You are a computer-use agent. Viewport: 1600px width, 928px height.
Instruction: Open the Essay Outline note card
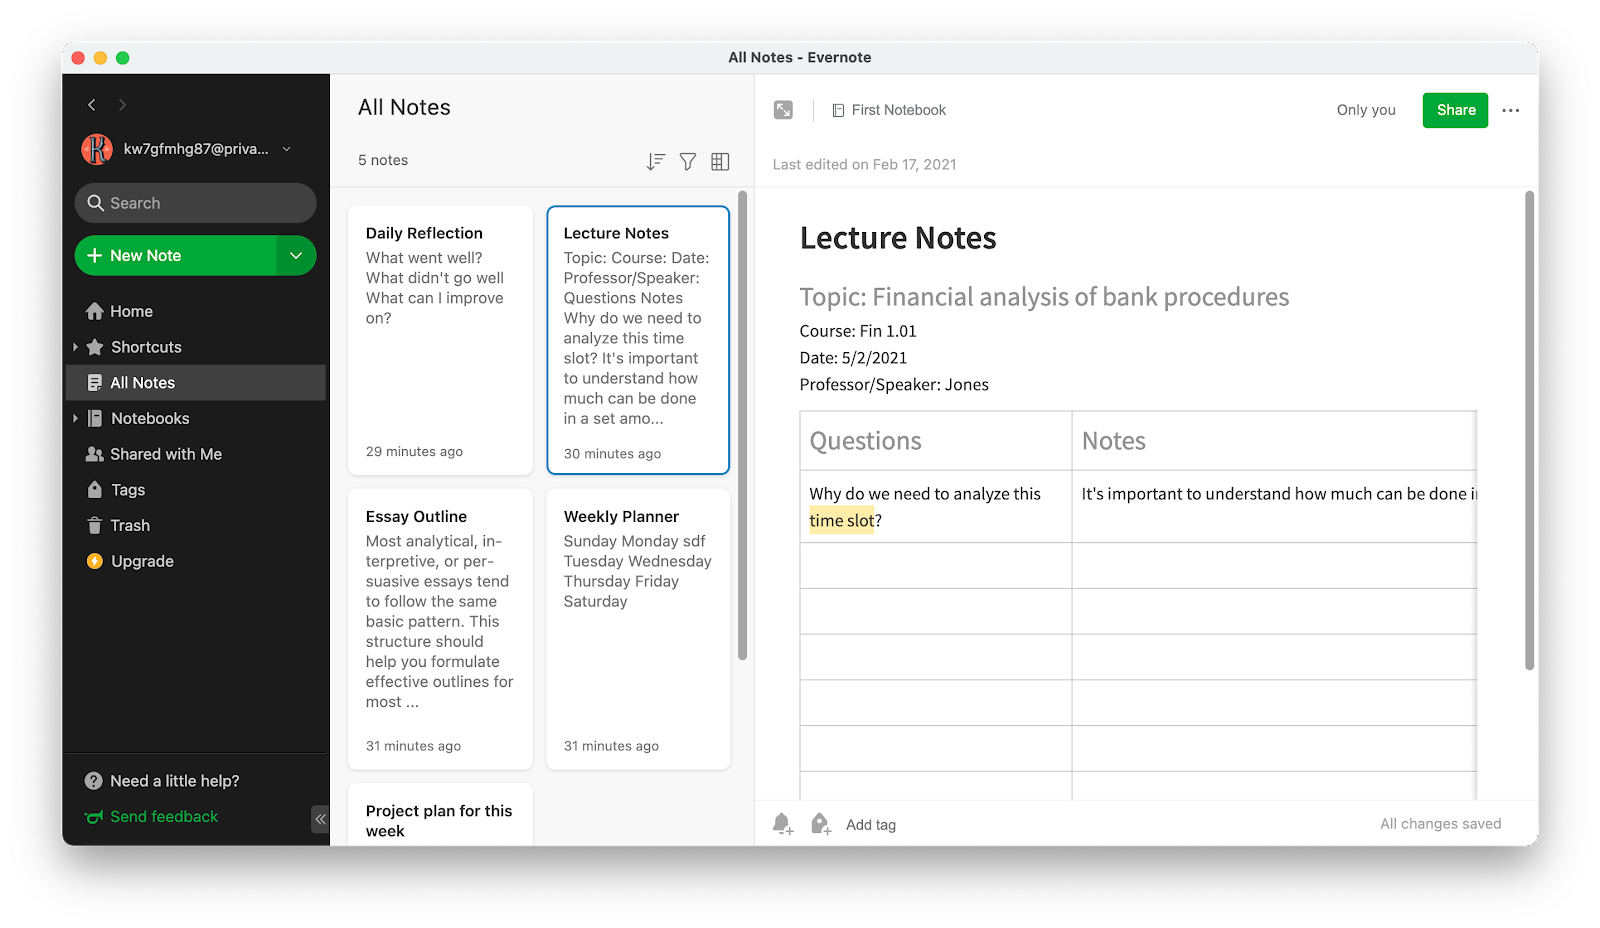[440, 629]
